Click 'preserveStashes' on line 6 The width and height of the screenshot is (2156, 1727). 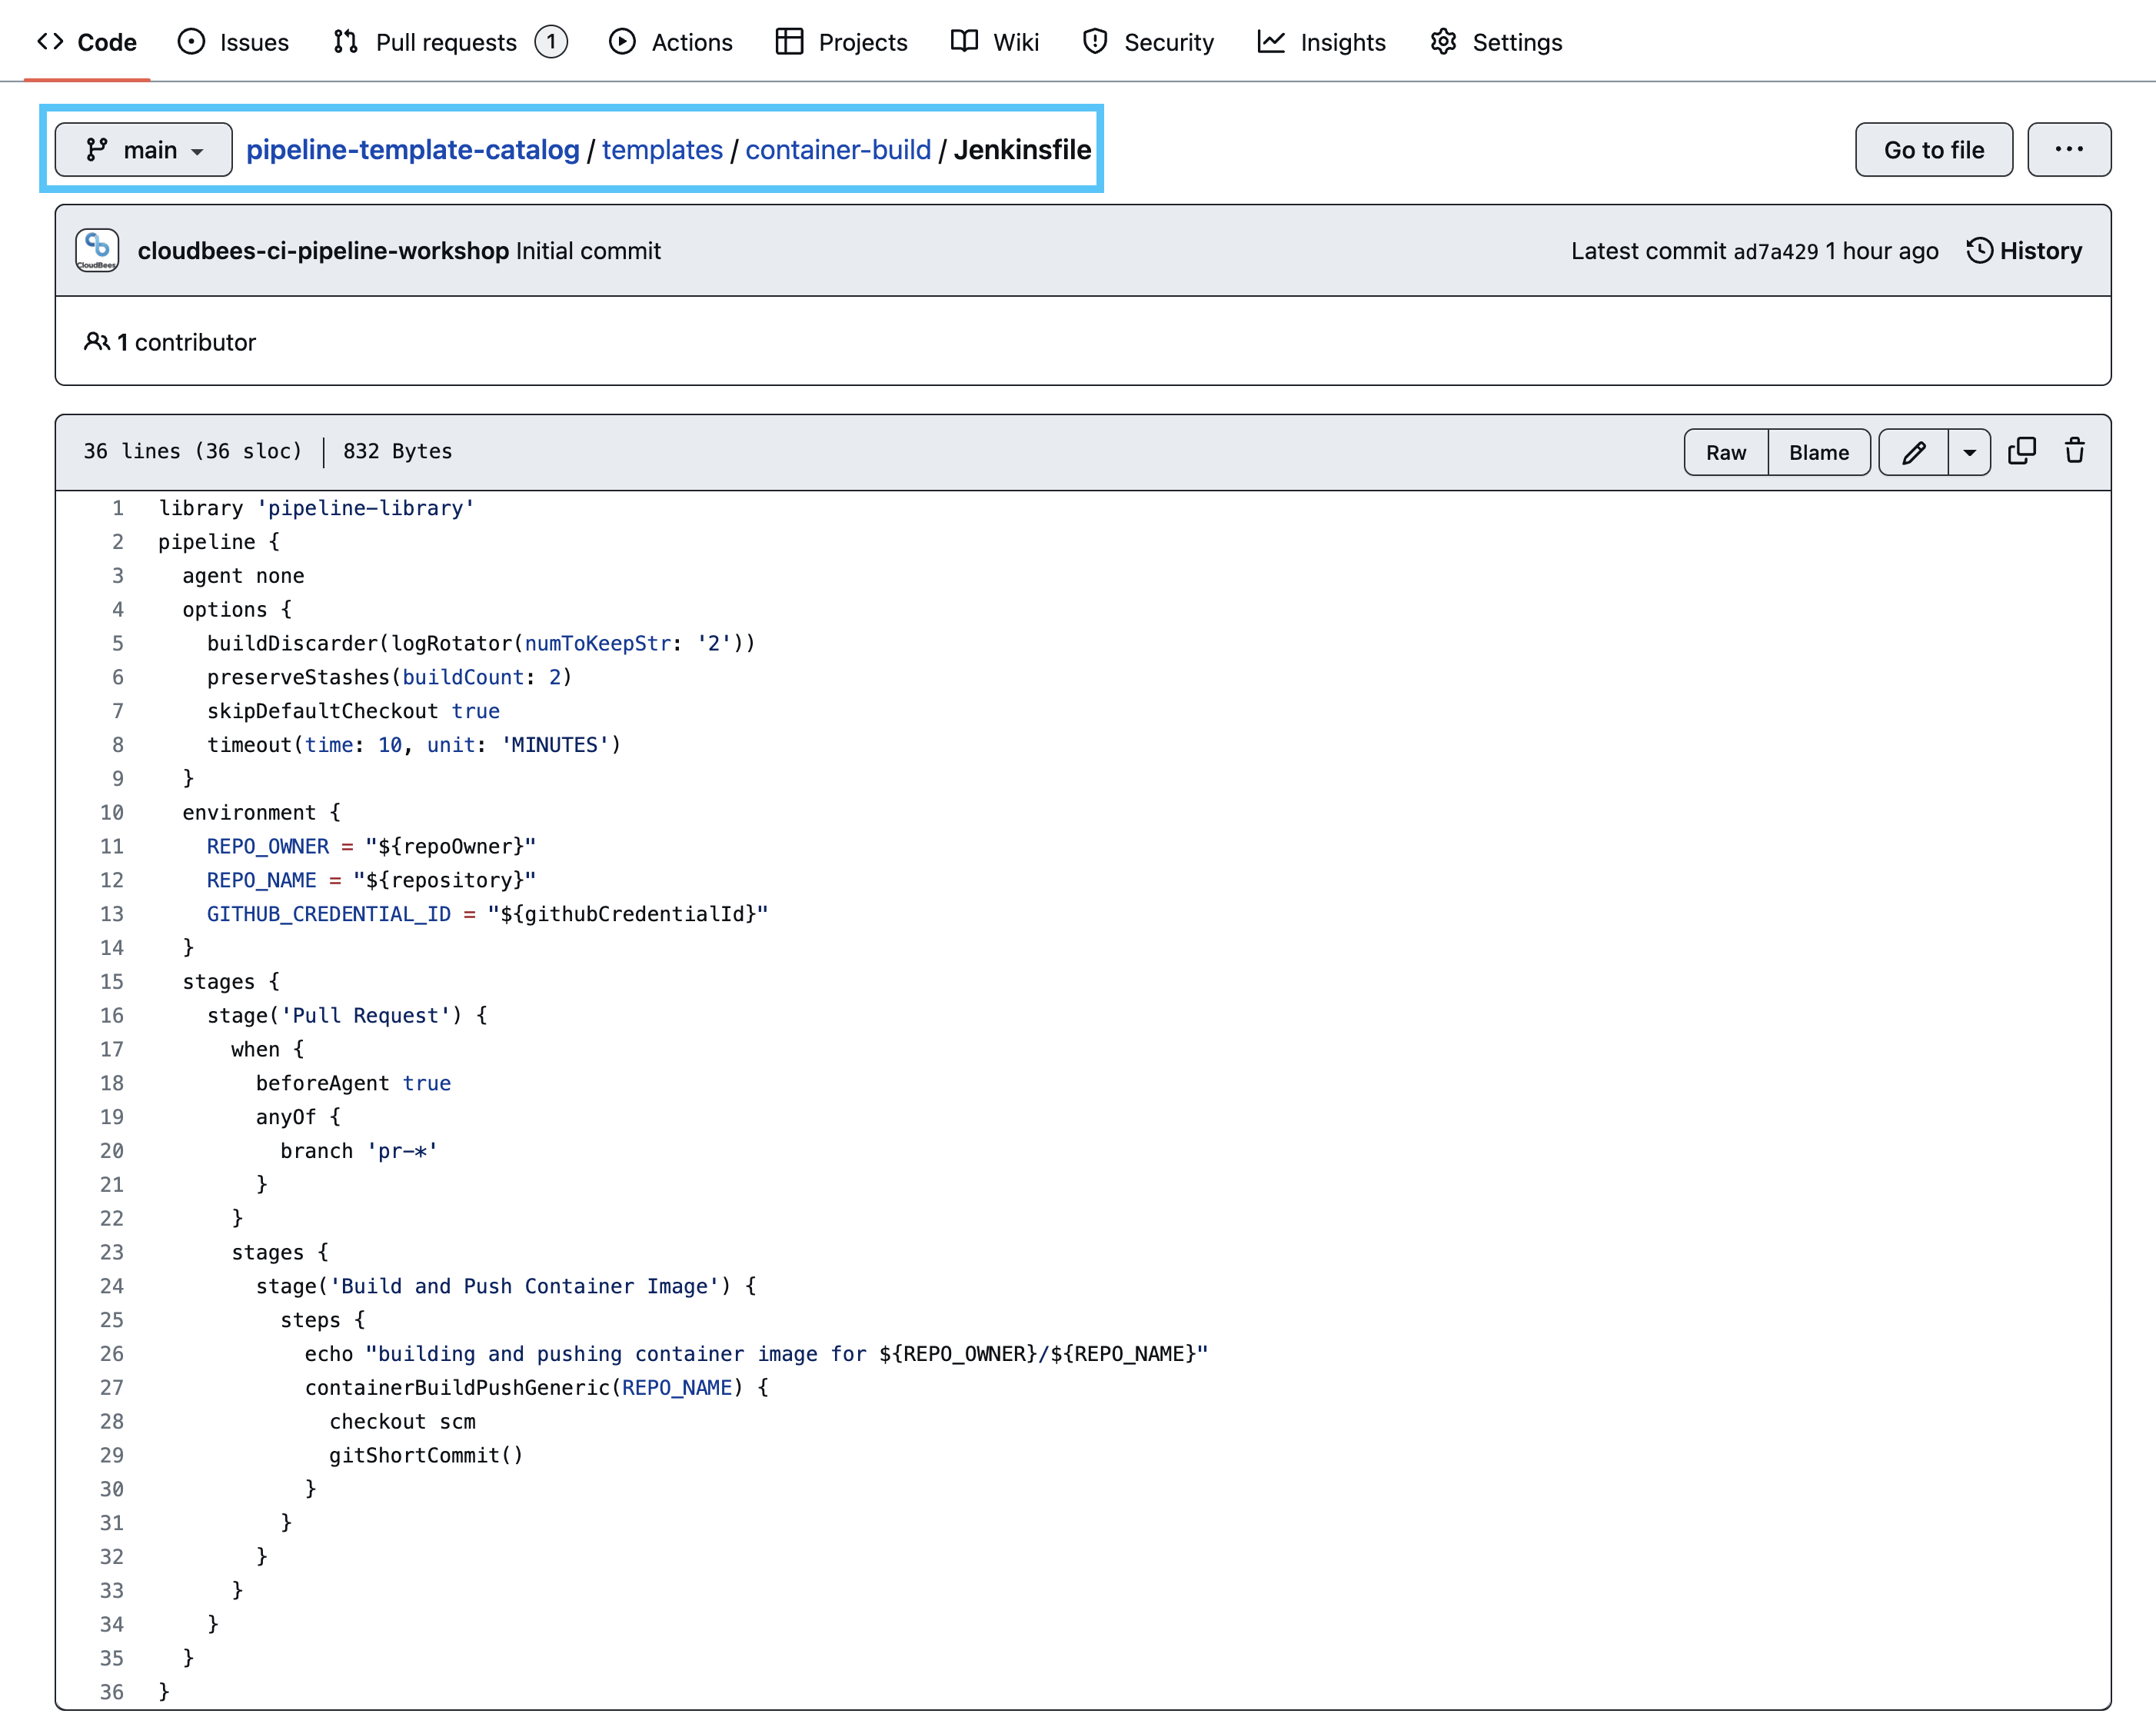tap(298, 677)
